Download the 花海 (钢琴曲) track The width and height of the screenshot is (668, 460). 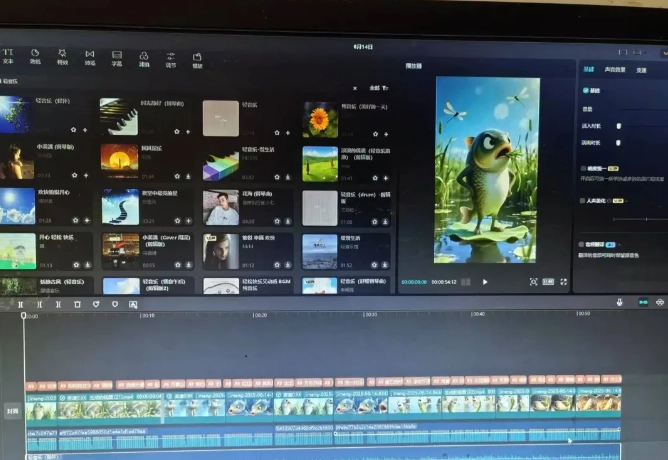pyautogui.click(x=288, y=221)
